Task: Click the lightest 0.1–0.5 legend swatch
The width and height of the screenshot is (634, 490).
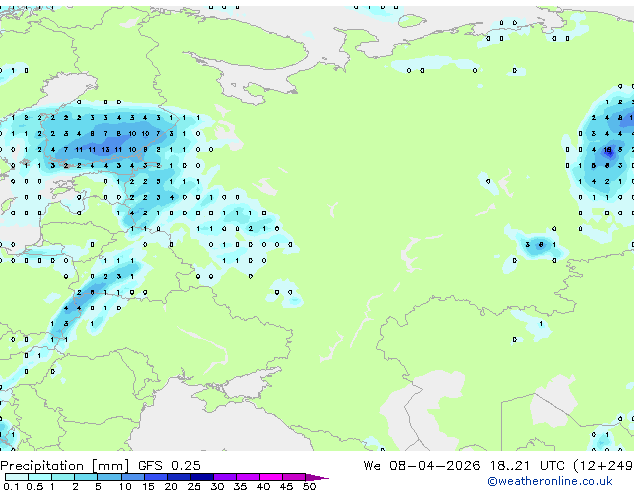Action: click(17, 477)
